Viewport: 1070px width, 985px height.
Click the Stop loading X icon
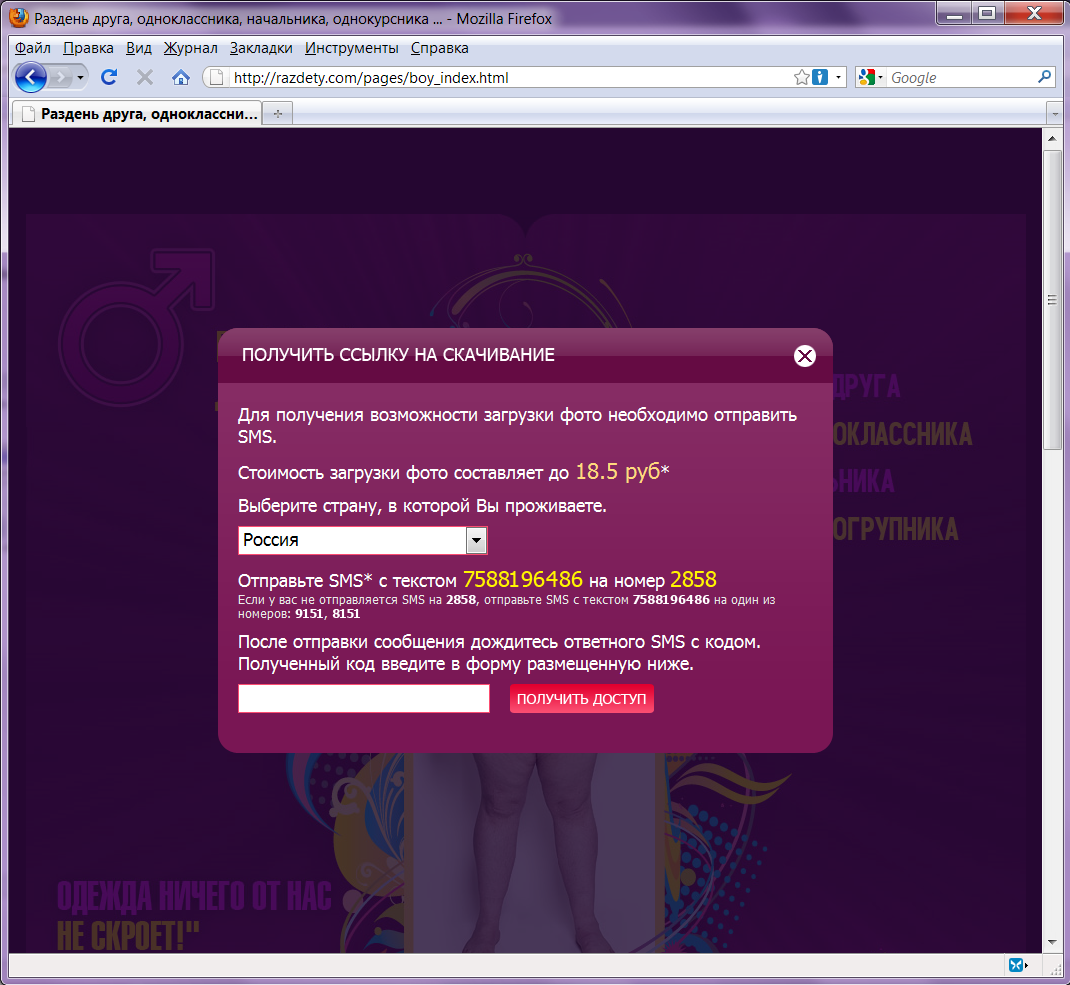coord(145,77)
